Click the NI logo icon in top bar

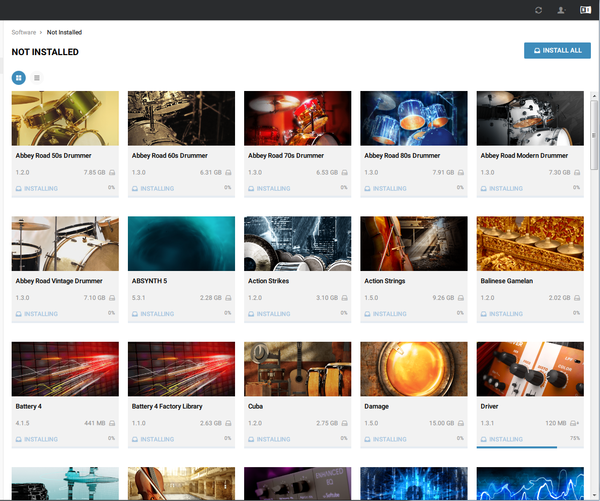(x=585, y=10)
